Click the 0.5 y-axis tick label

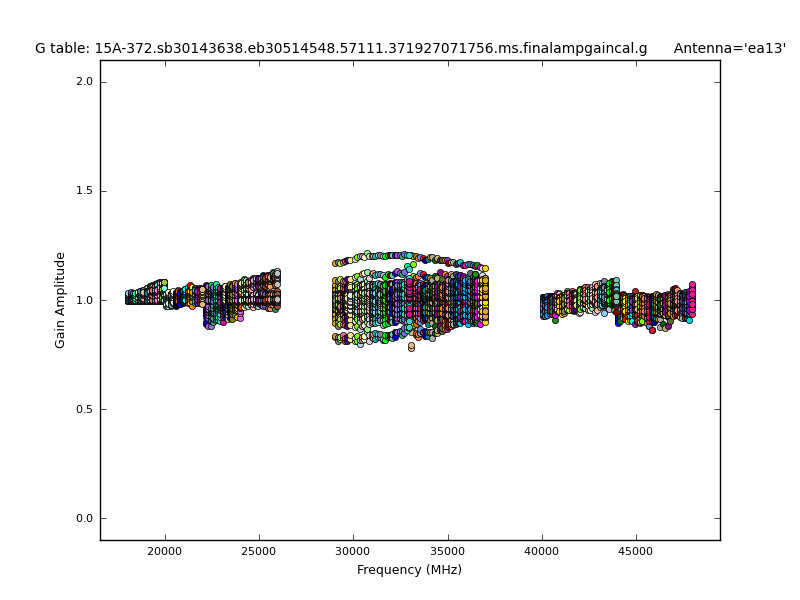click(85, 409)
